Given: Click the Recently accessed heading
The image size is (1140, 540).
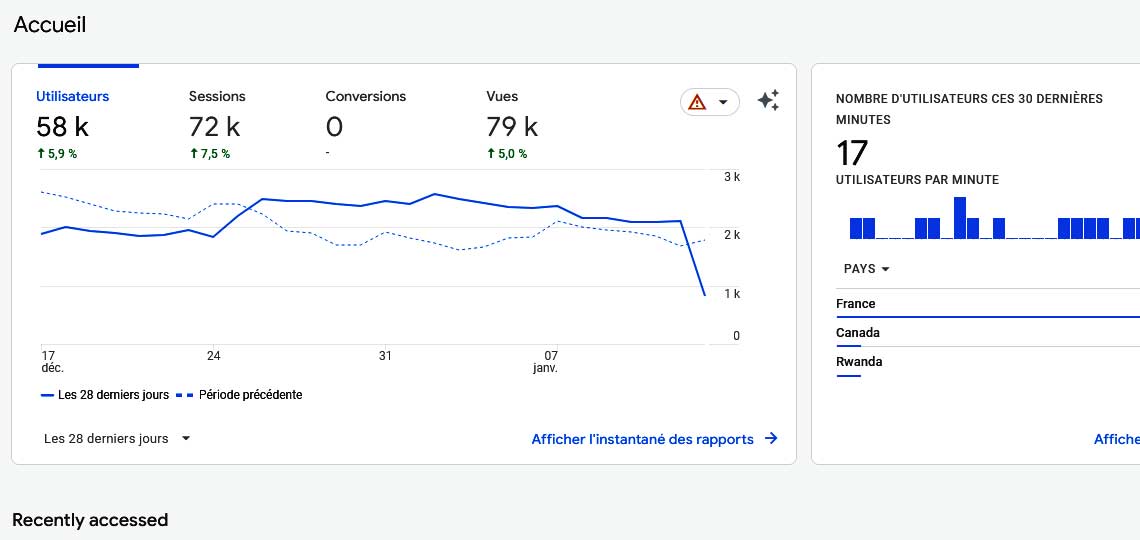Looking at the screenshot, I should point(90,520).
